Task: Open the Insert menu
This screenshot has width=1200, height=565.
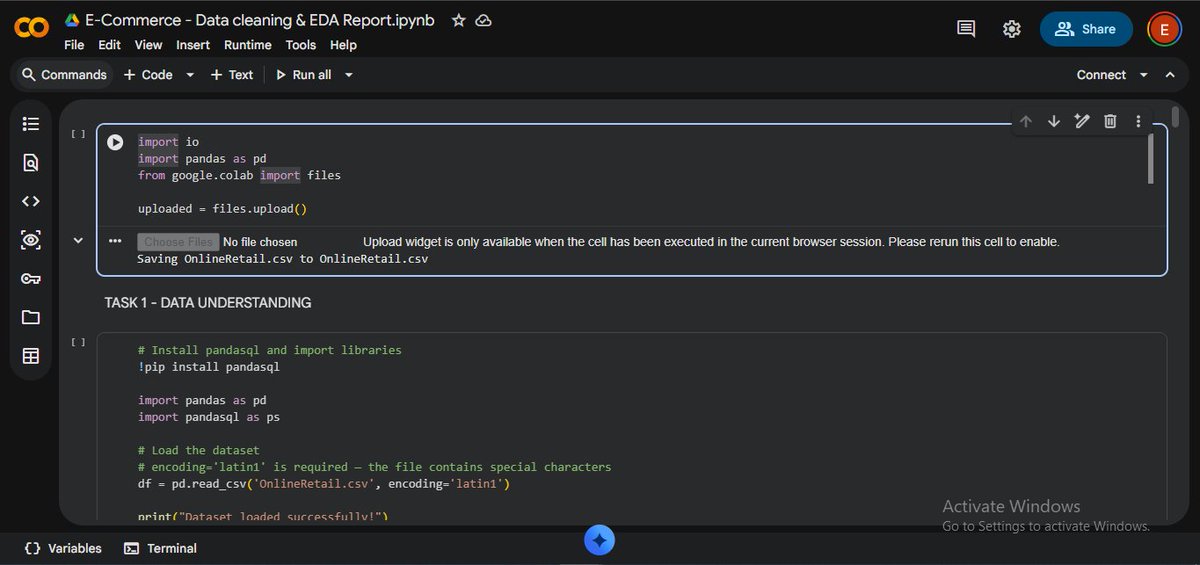Action: point(193,45)
